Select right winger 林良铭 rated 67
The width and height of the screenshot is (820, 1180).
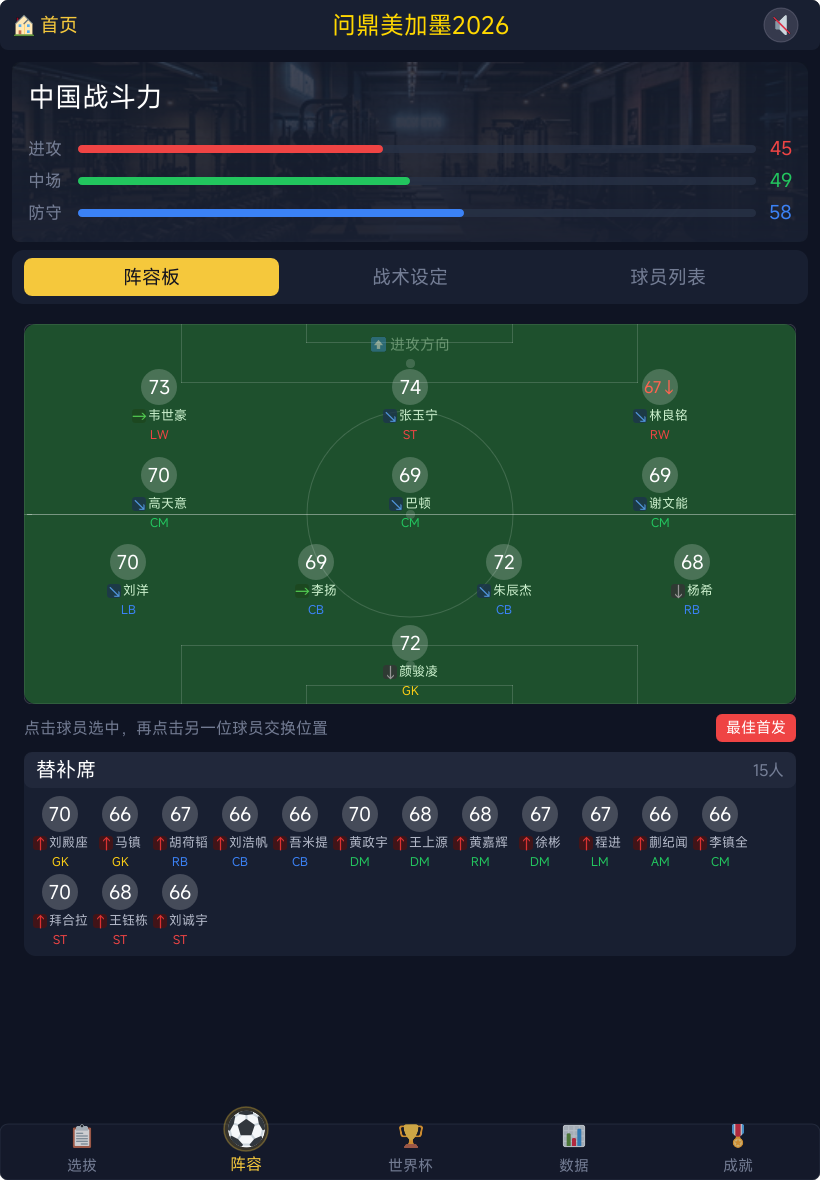pyautogui.click(x=660, y=405)
